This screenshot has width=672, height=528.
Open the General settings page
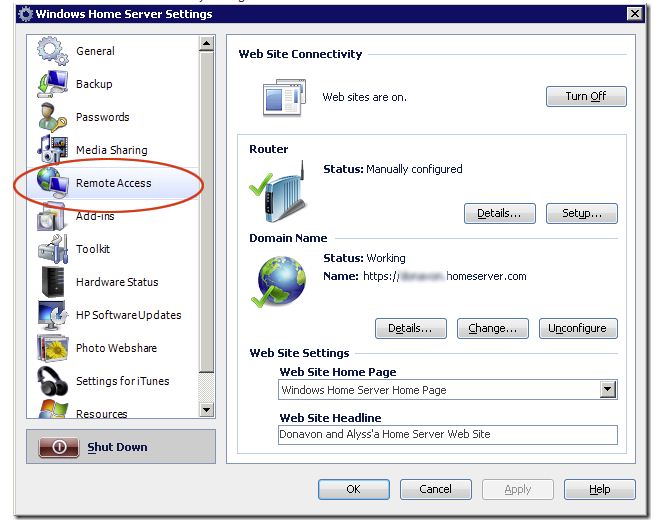pyautogui.click(x=95, y=51)
